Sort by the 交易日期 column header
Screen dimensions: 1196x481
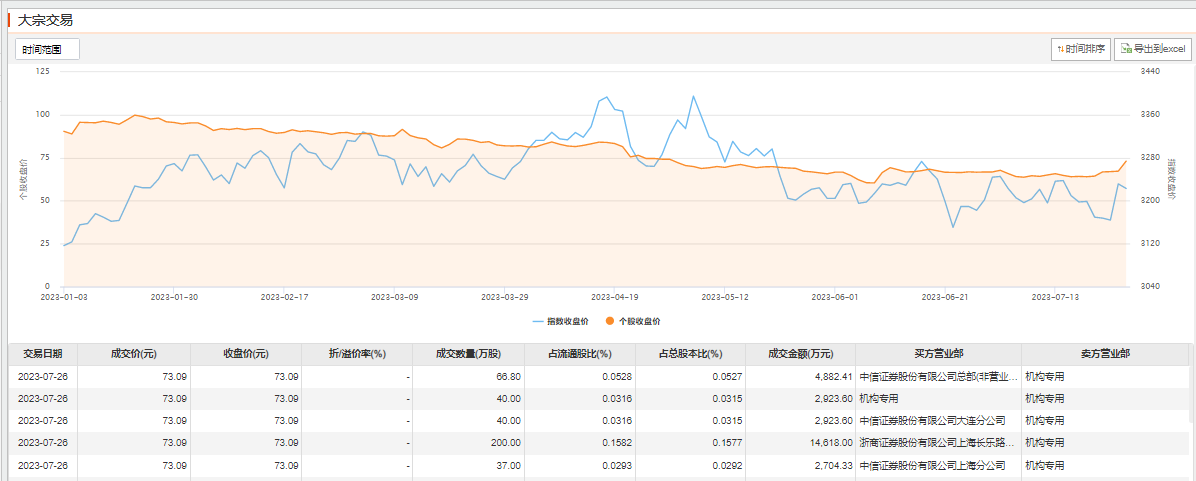point(43,354)
